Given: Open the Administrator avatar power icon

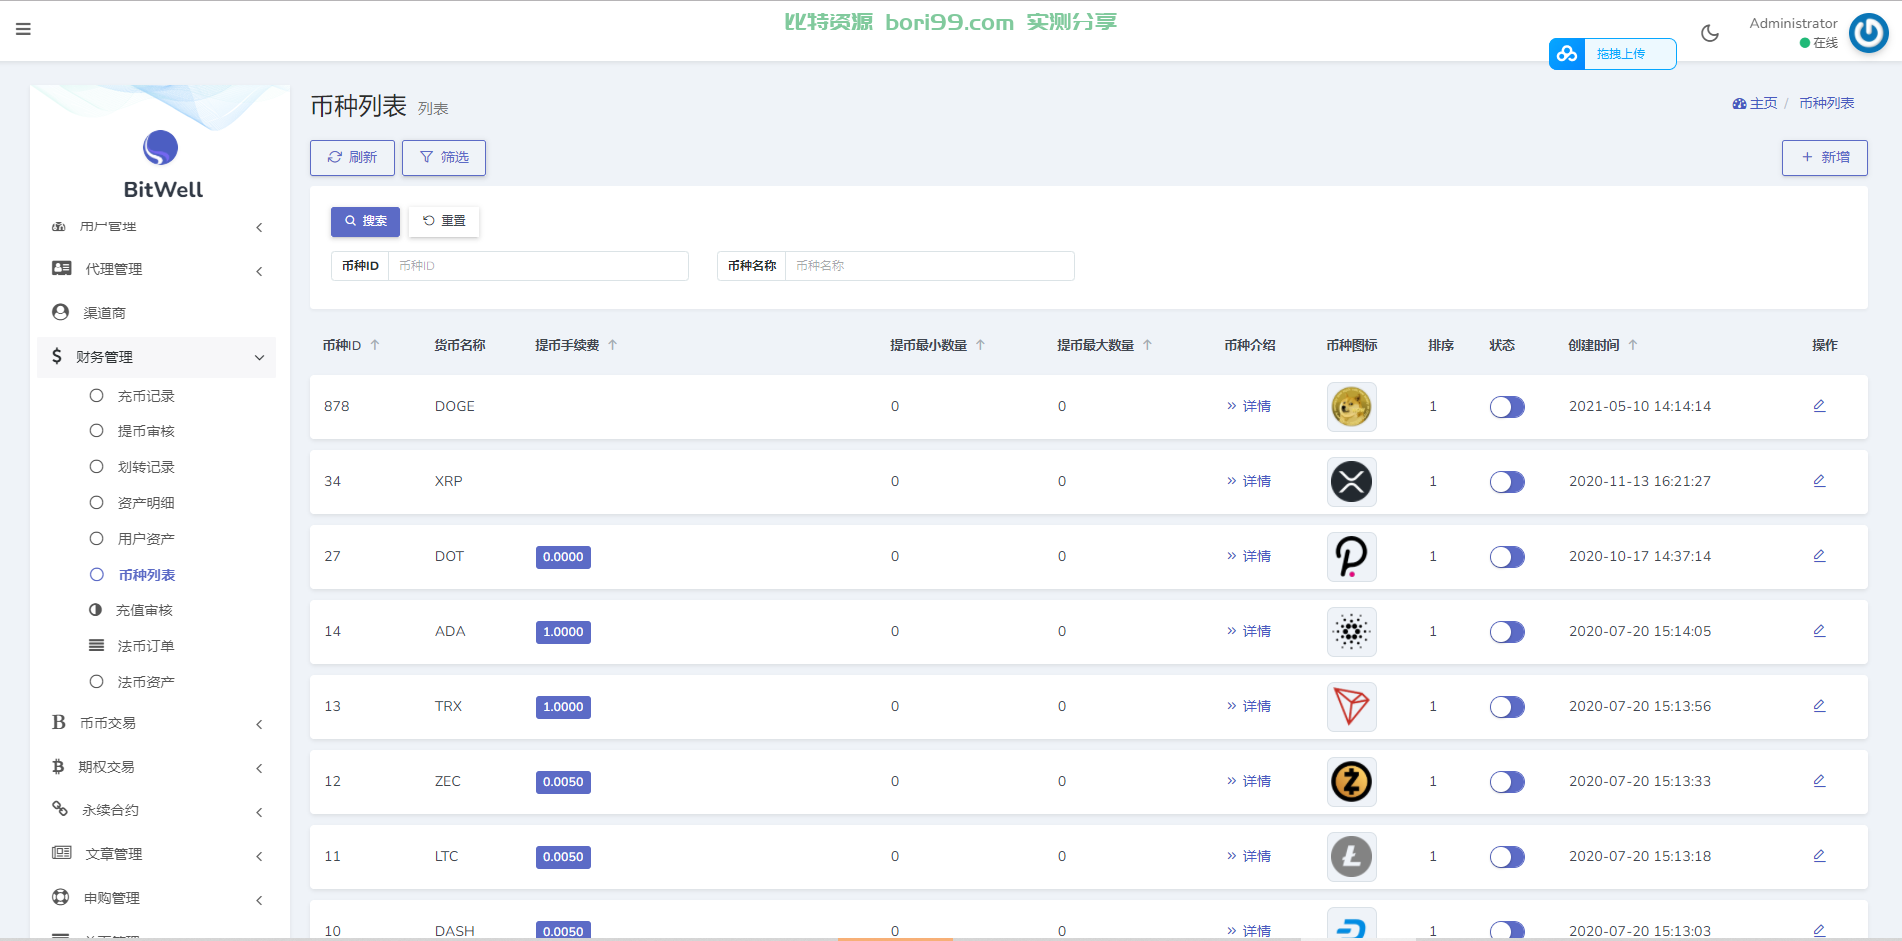Looking at the screenshot, I should coord(1868,33).
